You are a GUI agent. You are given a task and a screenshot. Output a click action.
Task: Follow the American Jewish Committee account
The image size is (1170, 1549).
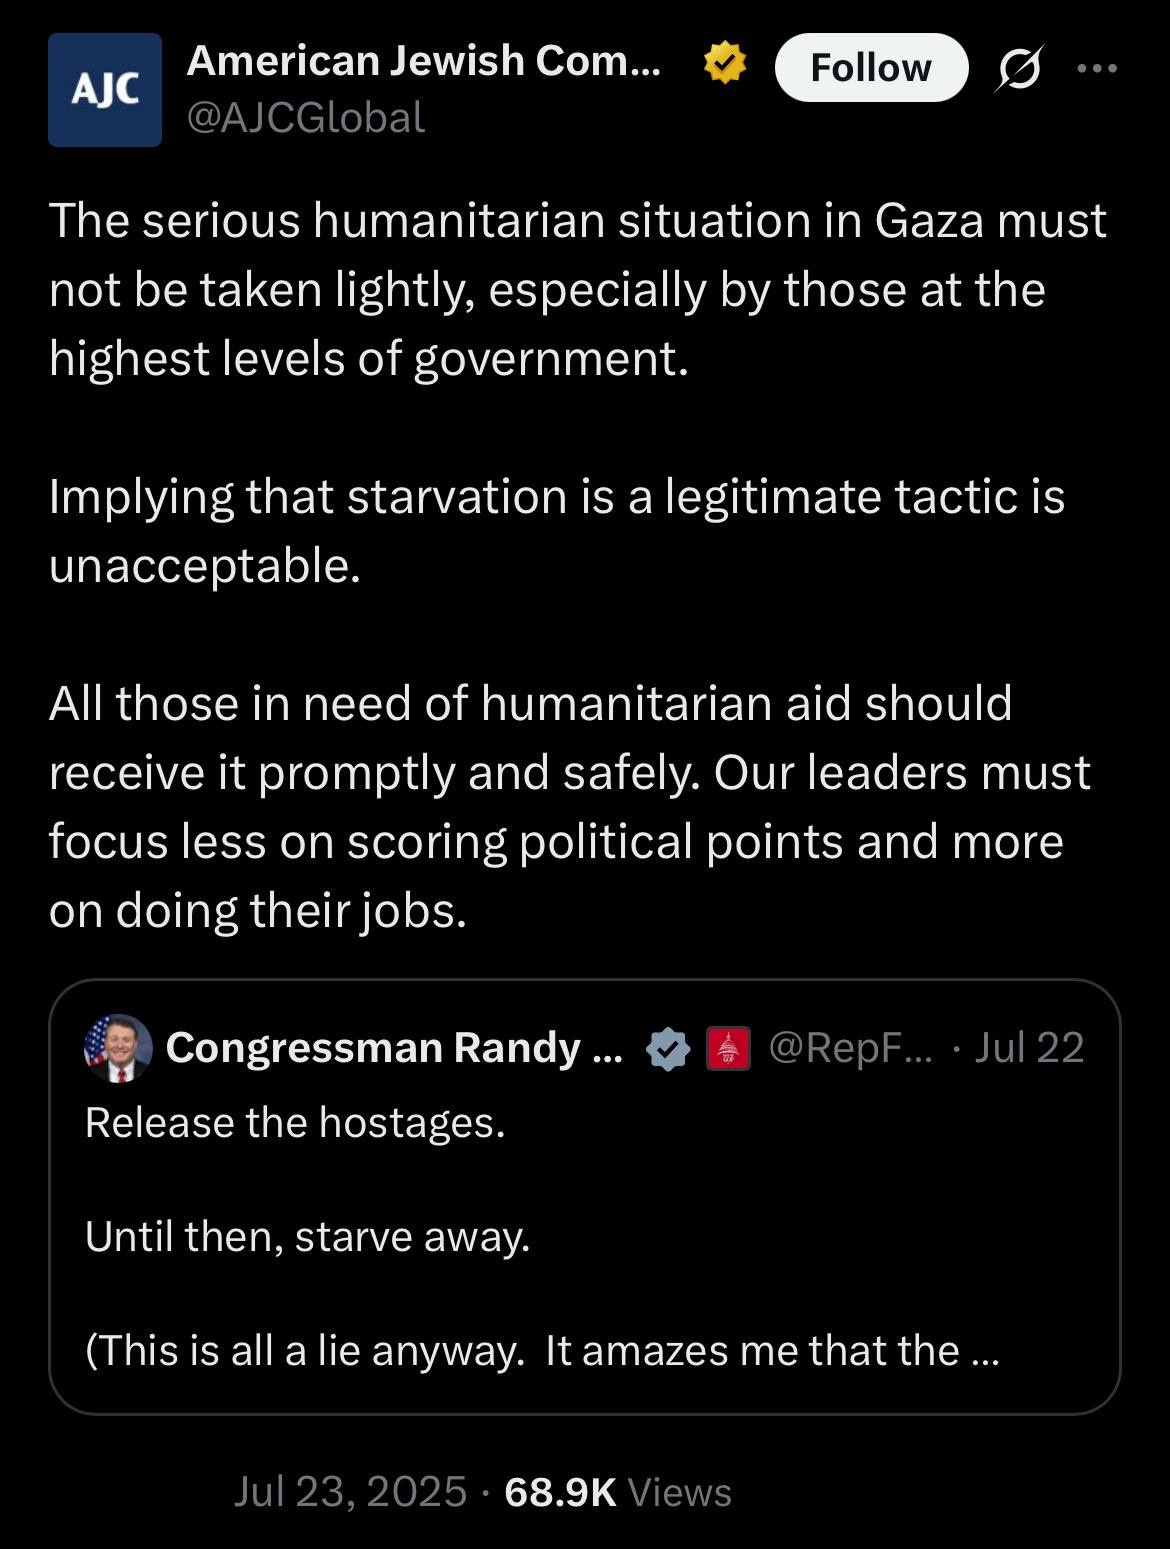(x=871, y=68)
